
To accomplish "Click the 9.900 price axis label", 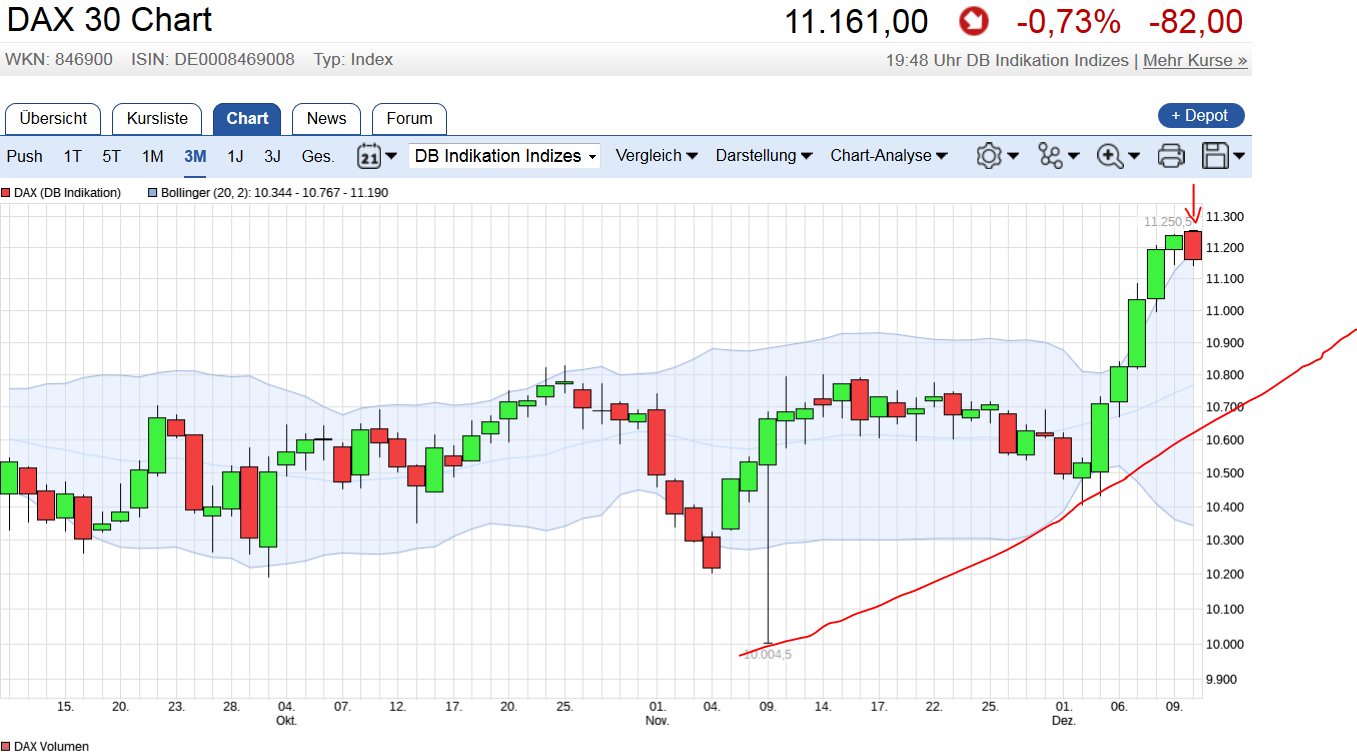I will coord(1223,680).
